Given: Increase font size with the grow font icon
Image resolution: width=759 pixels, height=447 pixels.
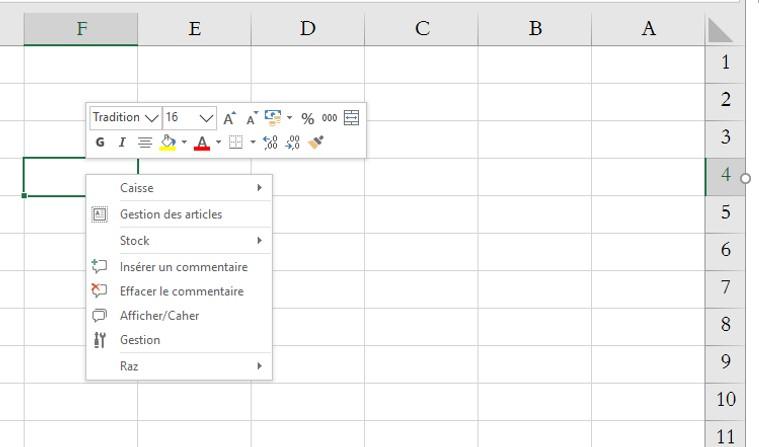Looking at the screenshot, I should [229, 118].
